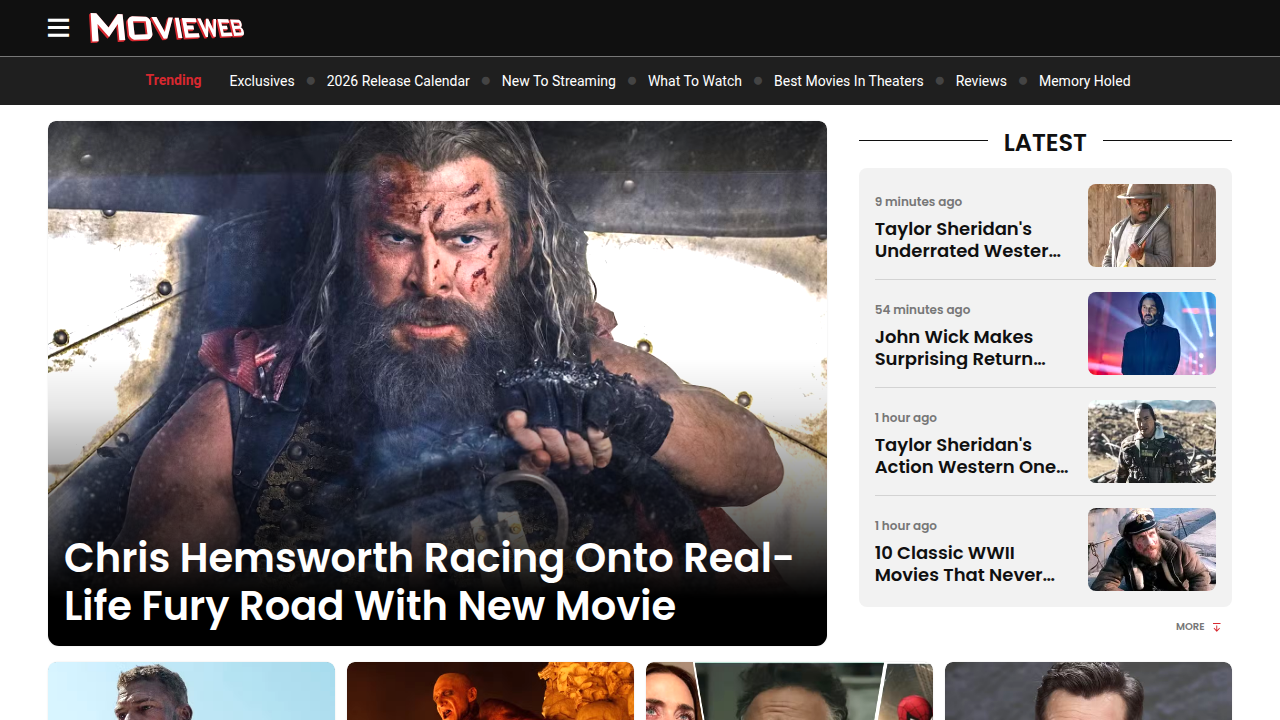This screenshot has height=720, width=1280.
Task: Open the bottom card with dark-haired man
Action: tap(1088, 691)
